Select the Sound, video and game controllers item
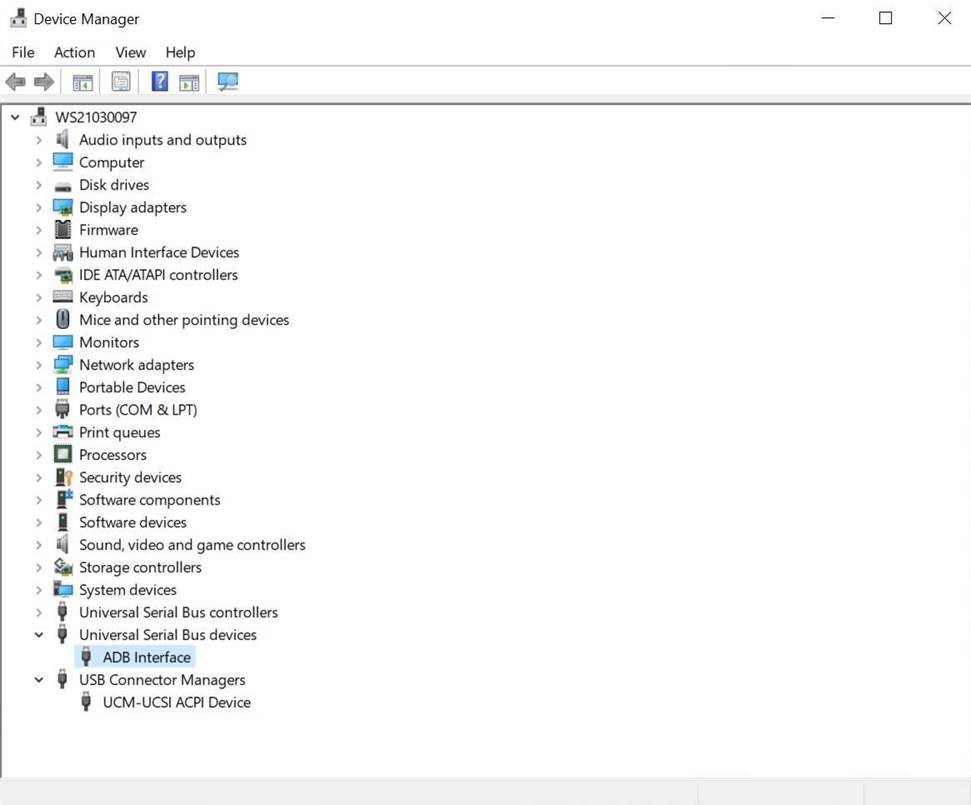The width and height of the screenshot is (971, 805). 192,545
